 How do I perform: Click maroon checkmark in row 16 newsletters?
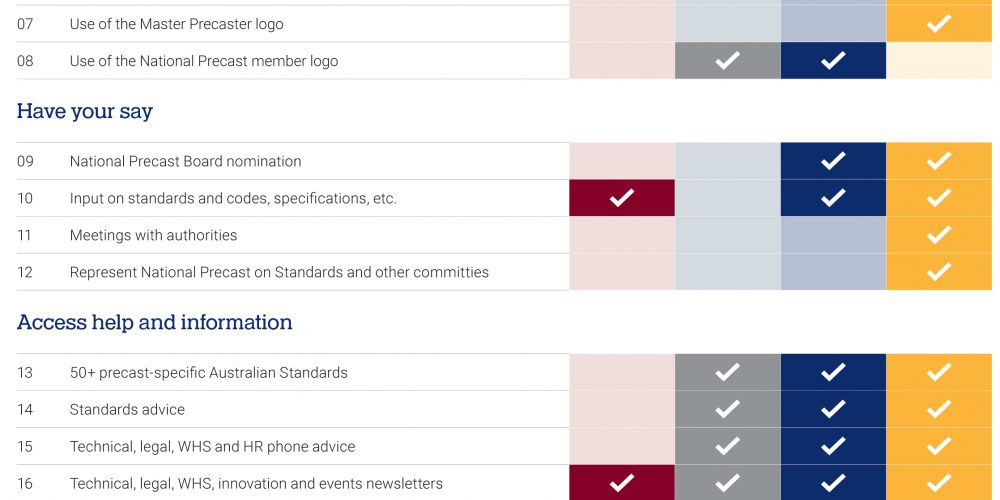[x=622, y=483]
